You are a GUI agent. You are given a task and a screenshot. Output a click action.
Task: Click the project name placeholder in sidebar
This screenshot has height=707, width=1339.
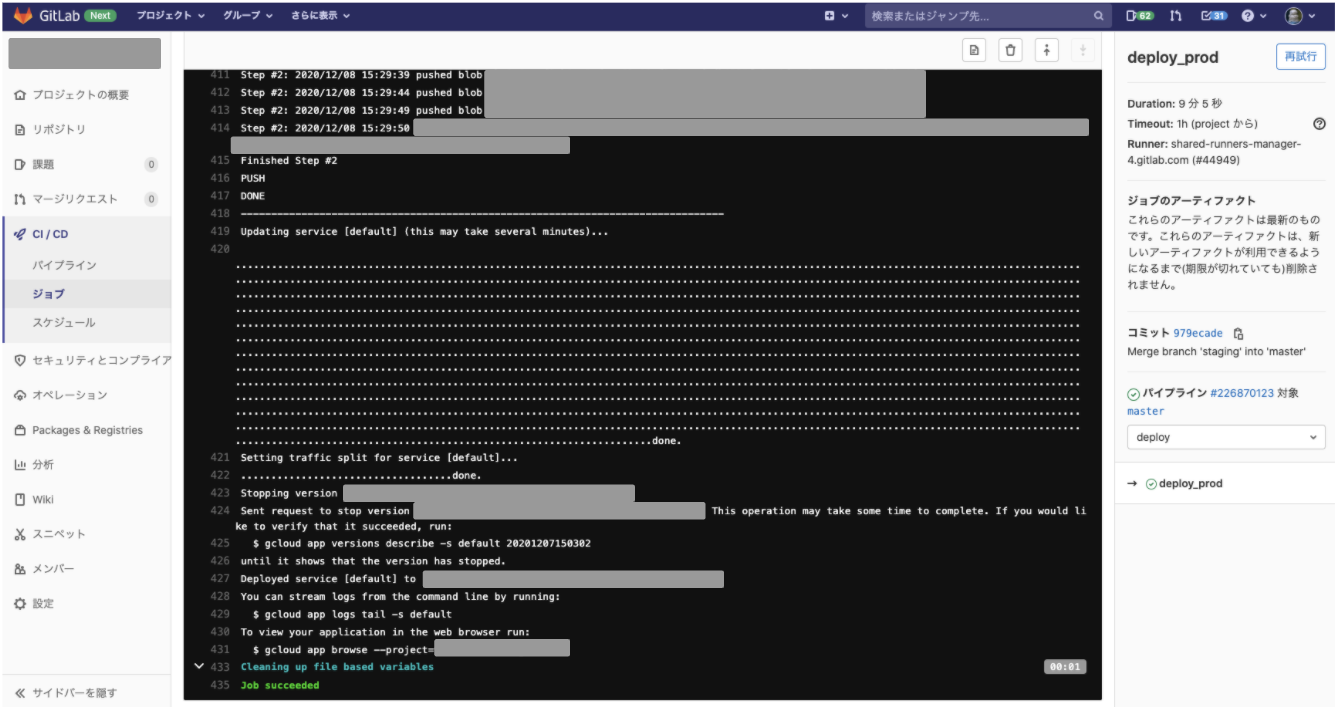pos(85,54)
